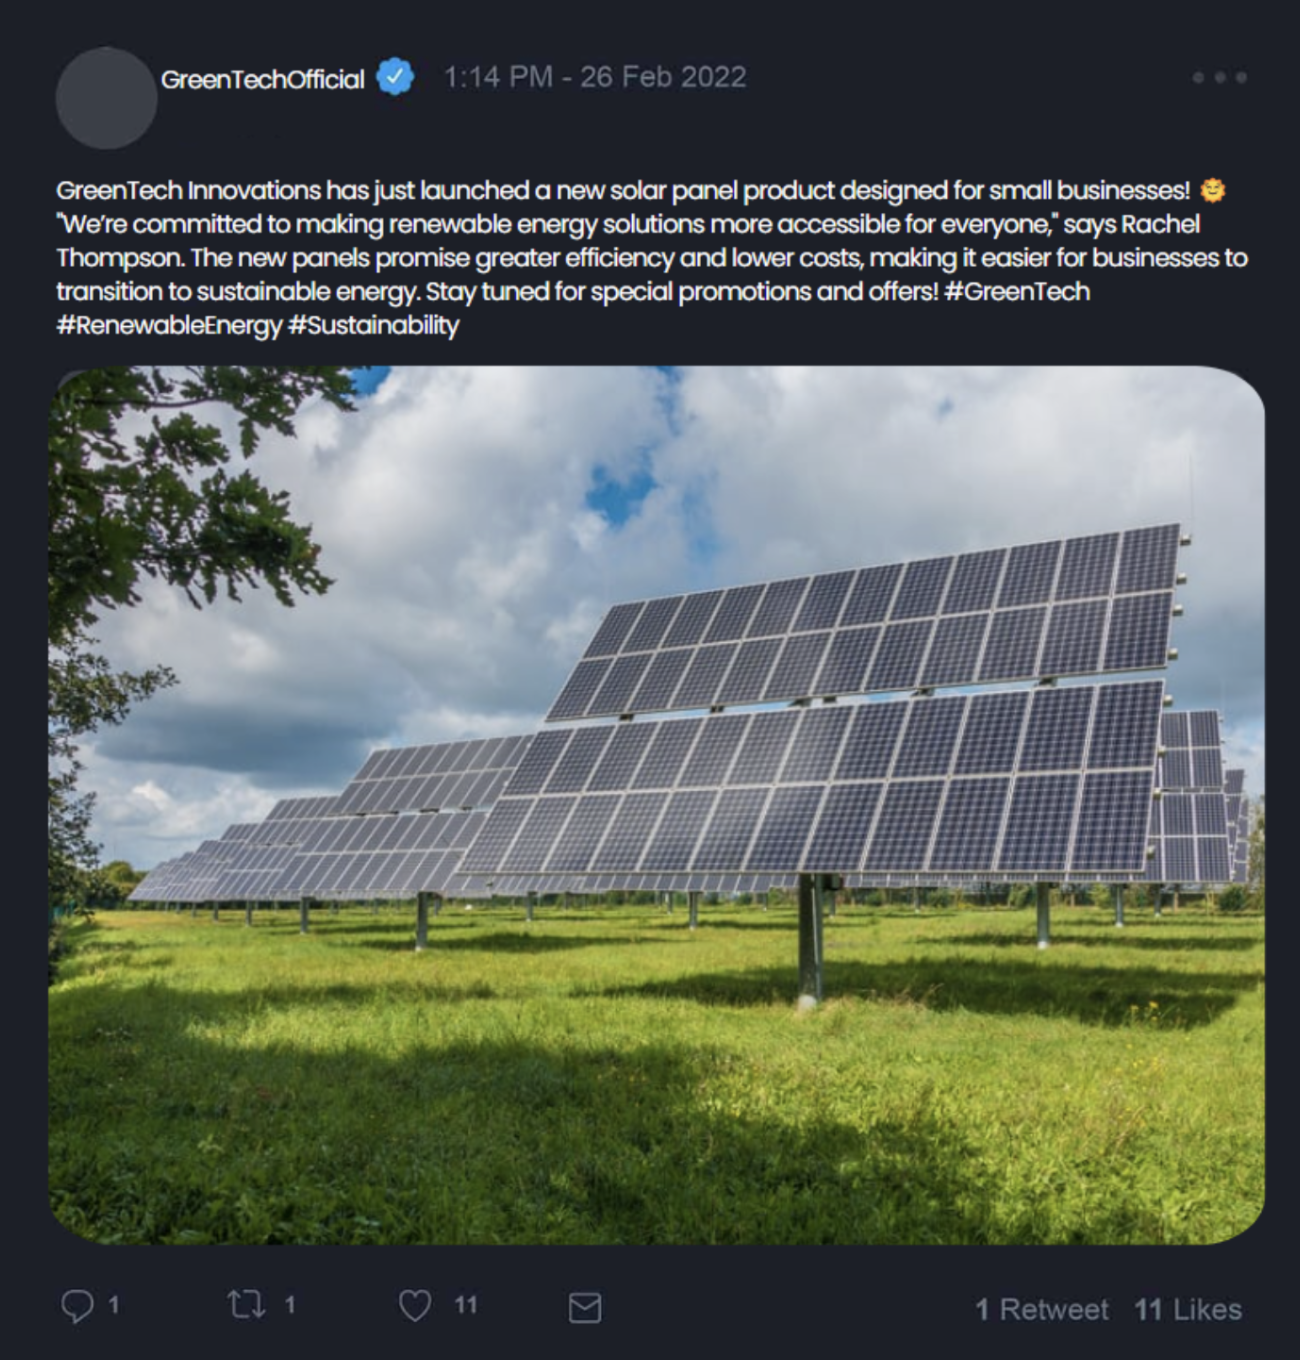
Task: Share tweet via the envelope icon
Action: [584, 1307]
